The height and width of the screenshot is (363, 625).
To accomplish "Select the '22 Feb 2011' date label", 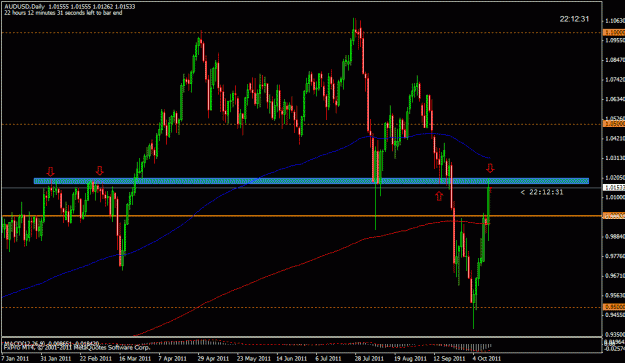I will (96, 358).
